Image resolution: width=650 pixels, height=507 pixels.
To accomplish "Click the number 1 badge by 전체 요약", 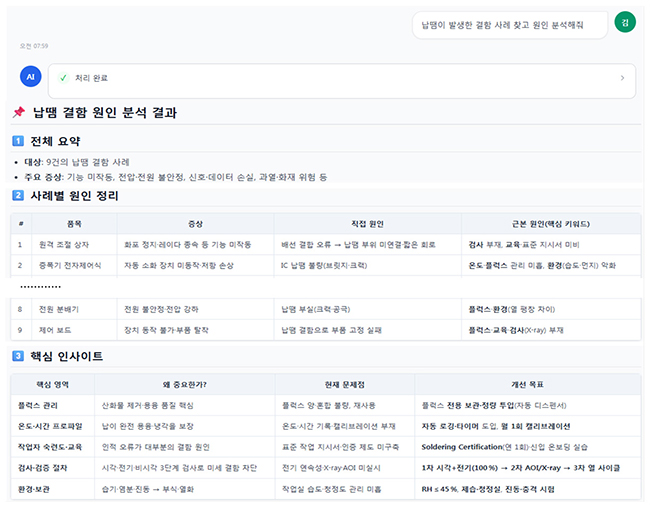I will tap(18, 141).
